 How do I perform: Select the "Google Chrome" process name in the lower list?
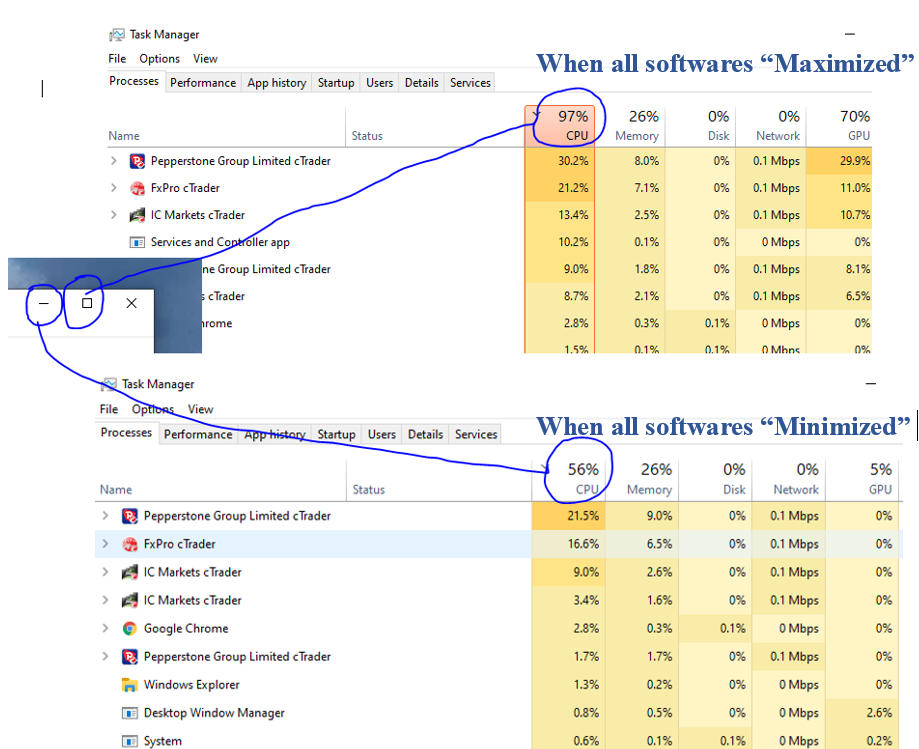186,629
